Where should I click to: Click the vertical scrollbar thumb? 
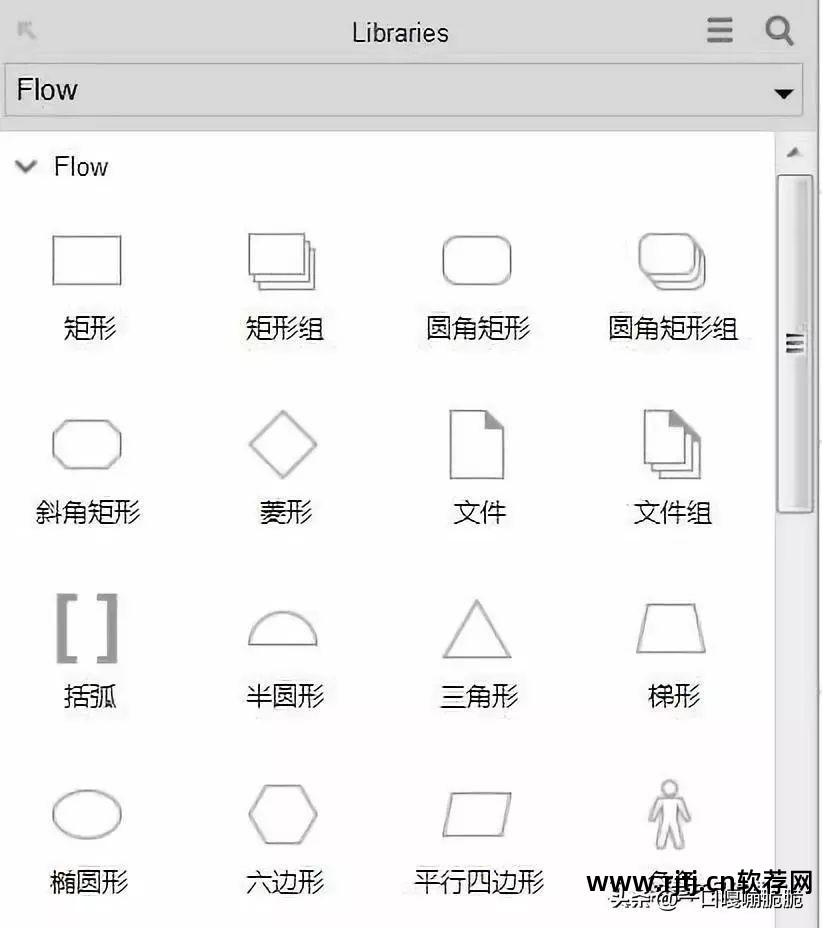(x=795, y=343)
